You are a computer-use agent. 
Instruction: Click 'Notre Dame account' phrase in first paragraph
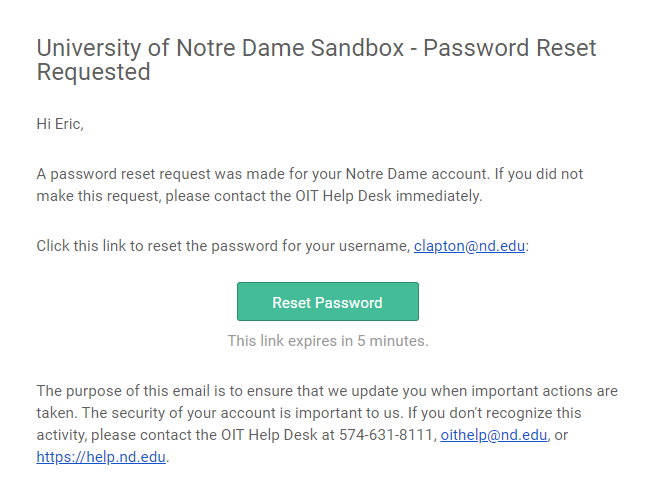pyautogui.click(x=418, y=174)
